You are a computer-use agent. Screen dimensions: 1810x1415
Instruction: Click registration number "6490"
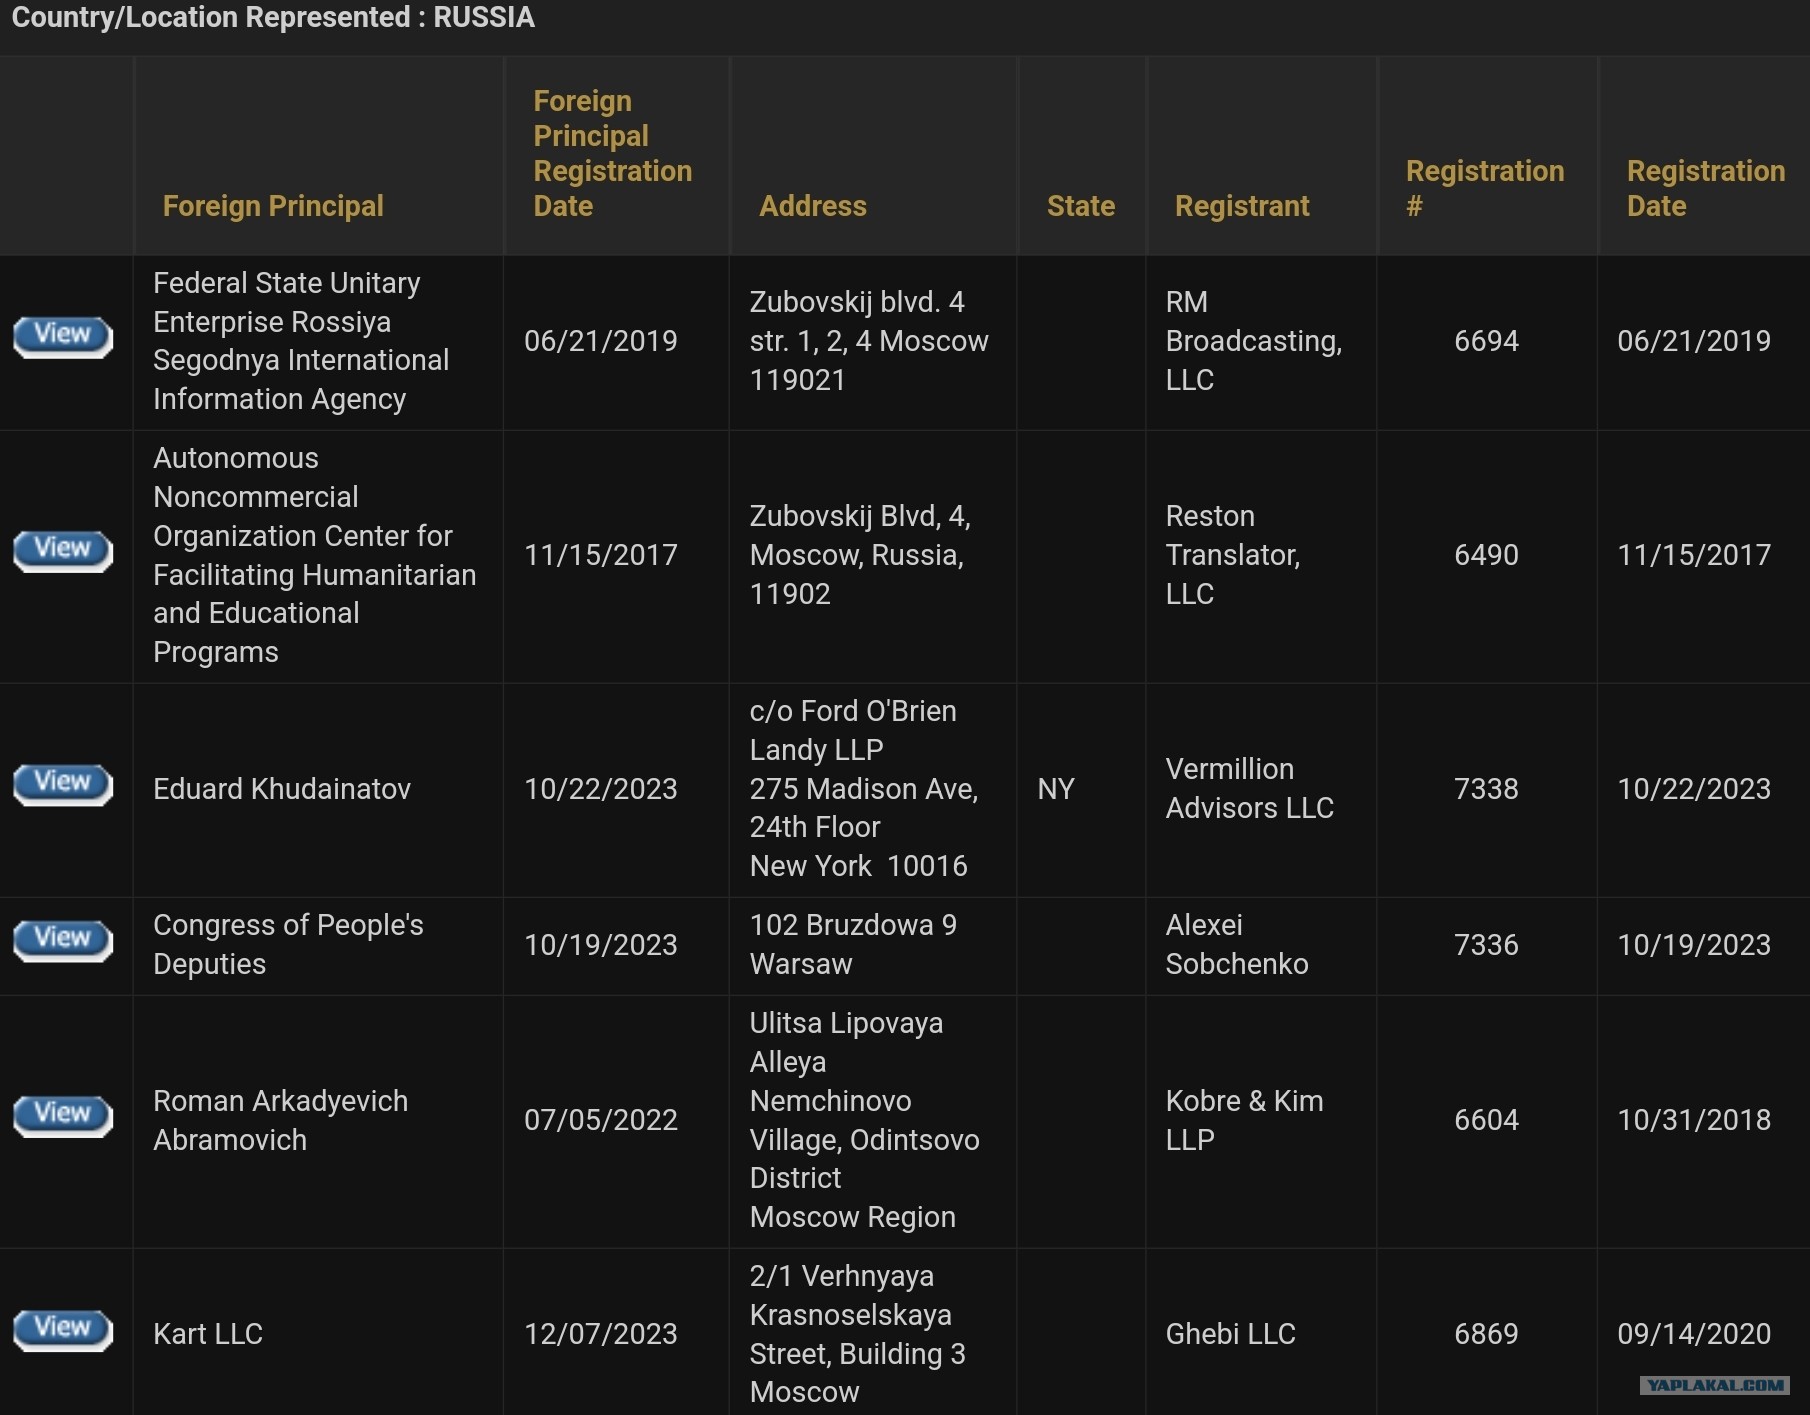(1486, 555)
